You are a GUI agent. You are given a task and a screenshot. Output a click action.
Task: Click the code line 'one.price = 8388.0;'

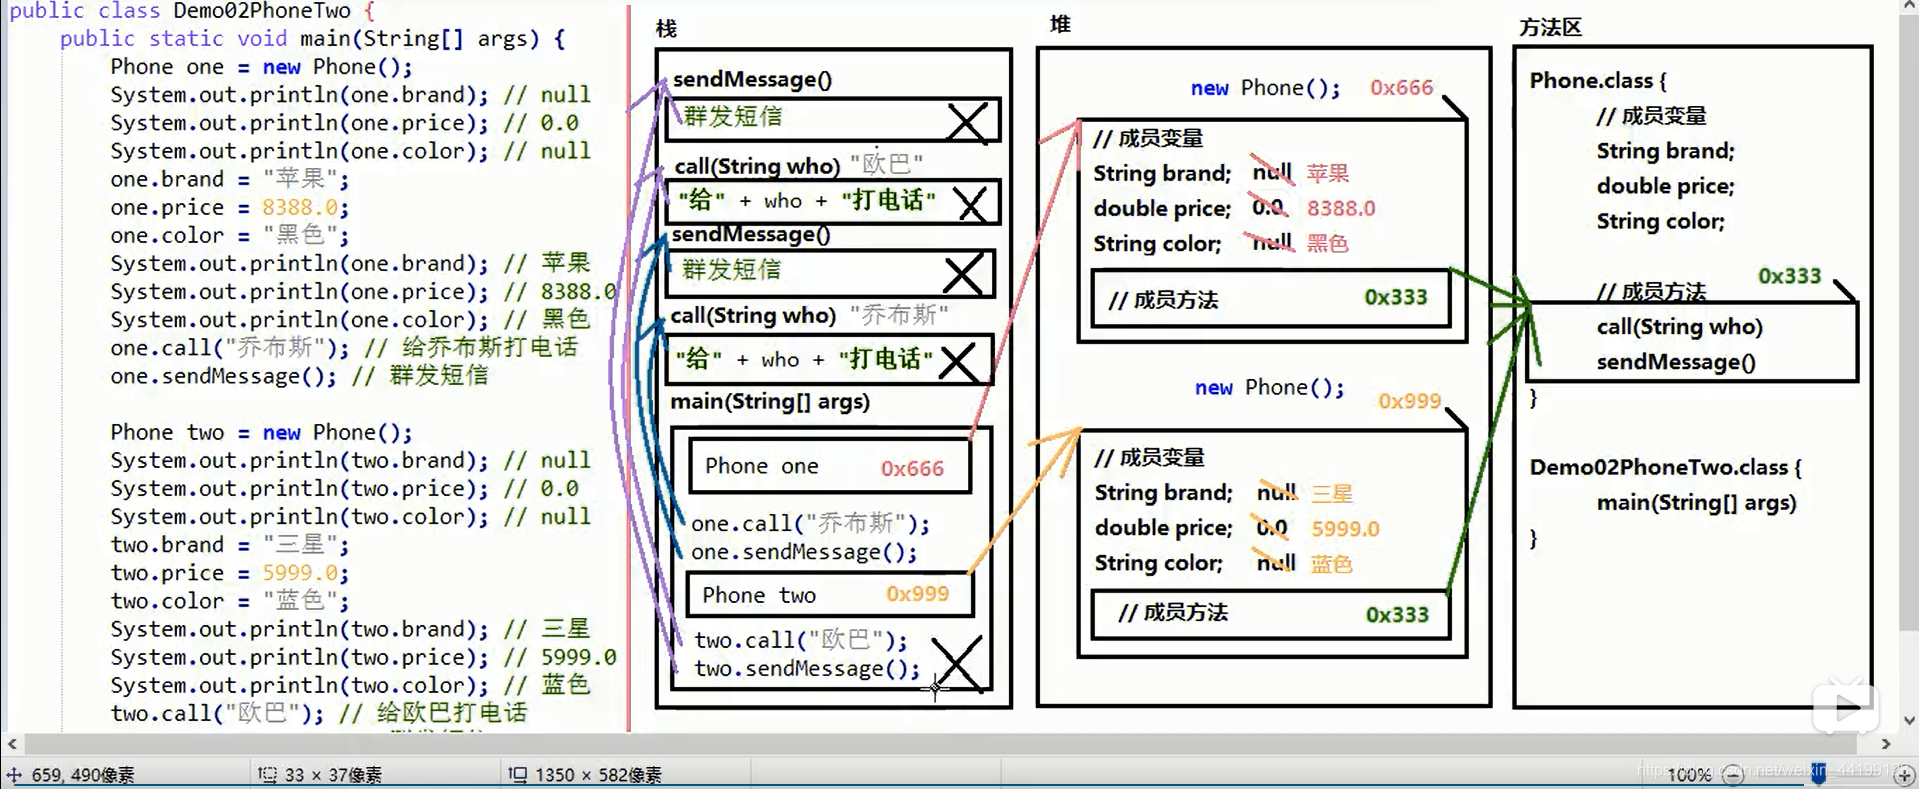(x=230, y=207)
